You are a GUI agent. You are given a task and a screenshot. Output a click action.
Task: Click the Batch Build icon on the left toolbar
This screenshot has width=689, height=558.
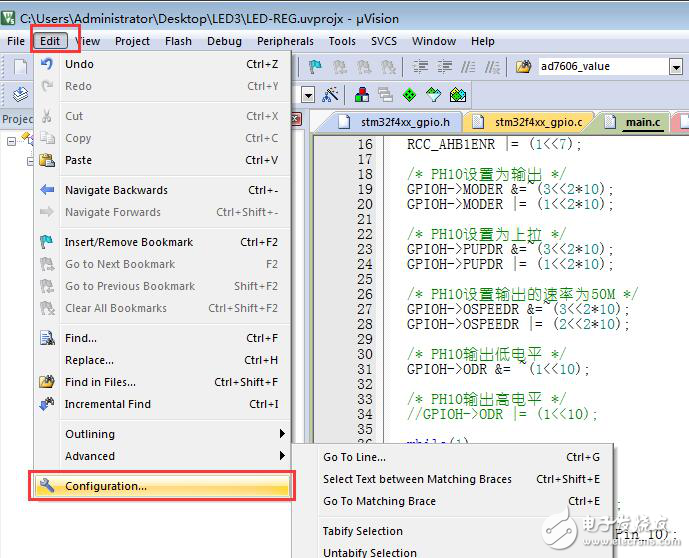[20, 95]
